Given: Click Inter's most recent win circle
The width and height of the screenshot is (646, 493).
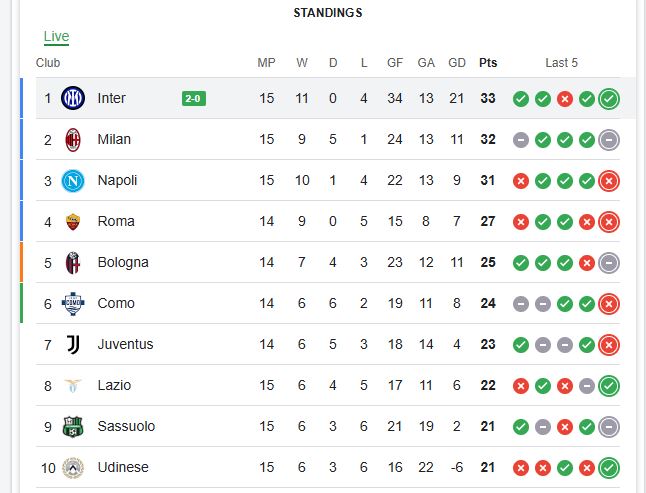Looking at the screenshot, I should point(609,99).
